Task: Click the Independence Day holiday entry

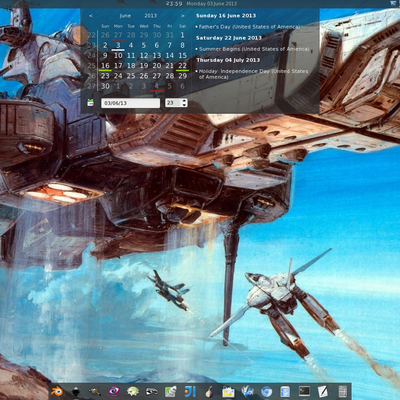Action: coord(252,74)
